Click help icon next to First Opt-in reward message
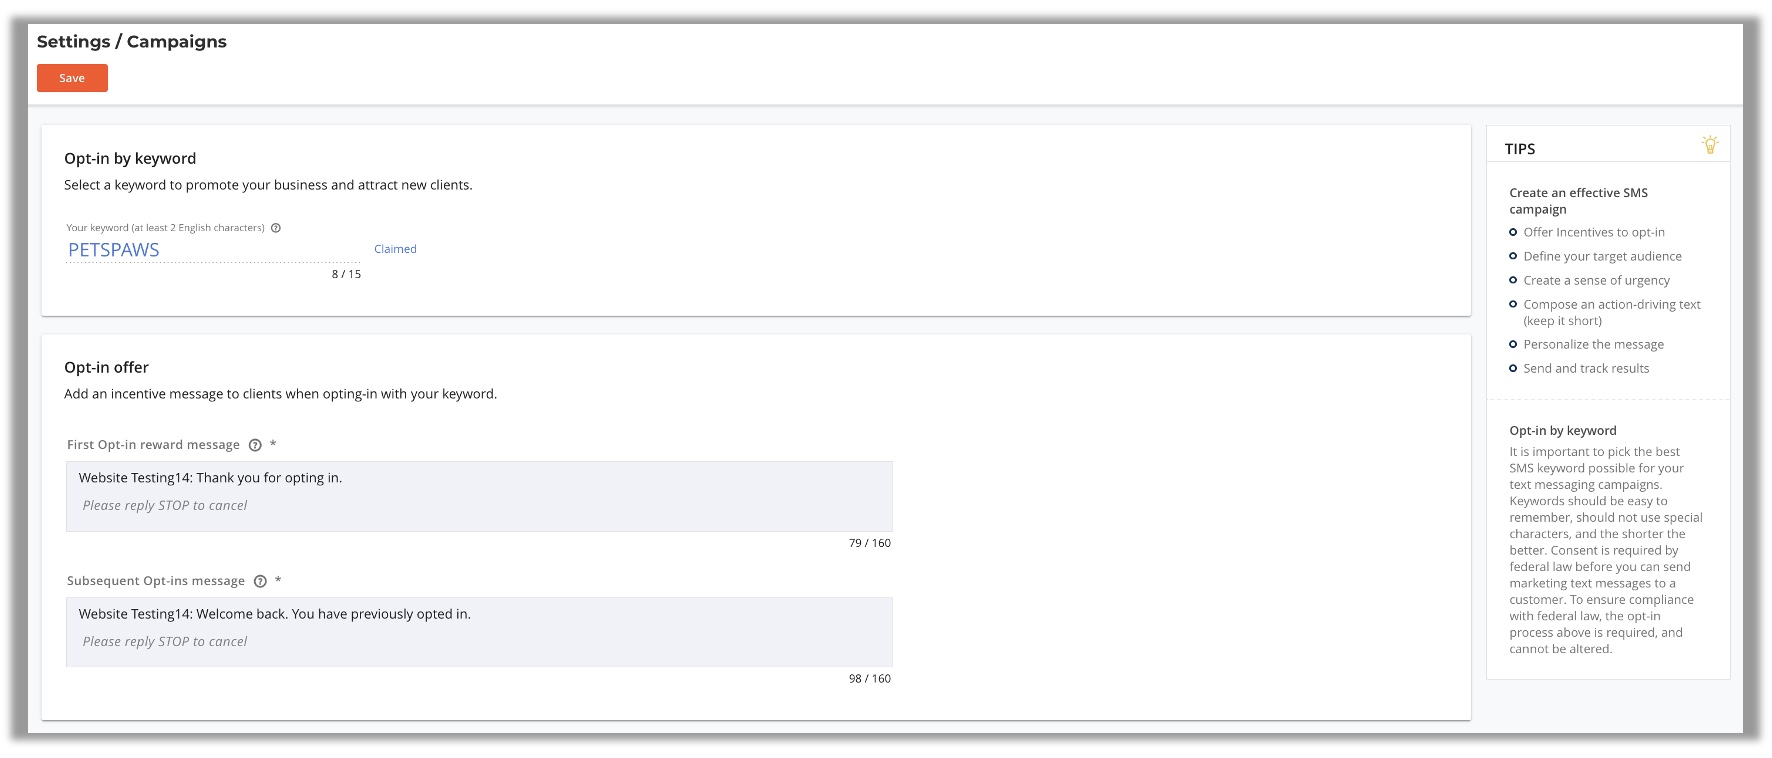Screen dimensions: 1772x758 click(255, 445)
